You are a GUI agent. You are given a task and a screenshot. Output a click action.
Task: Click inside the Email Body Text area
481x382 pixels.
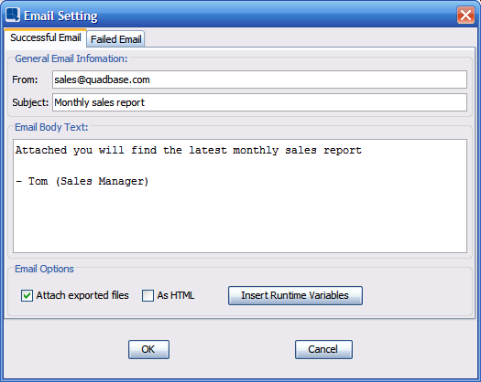pos(240,196)
